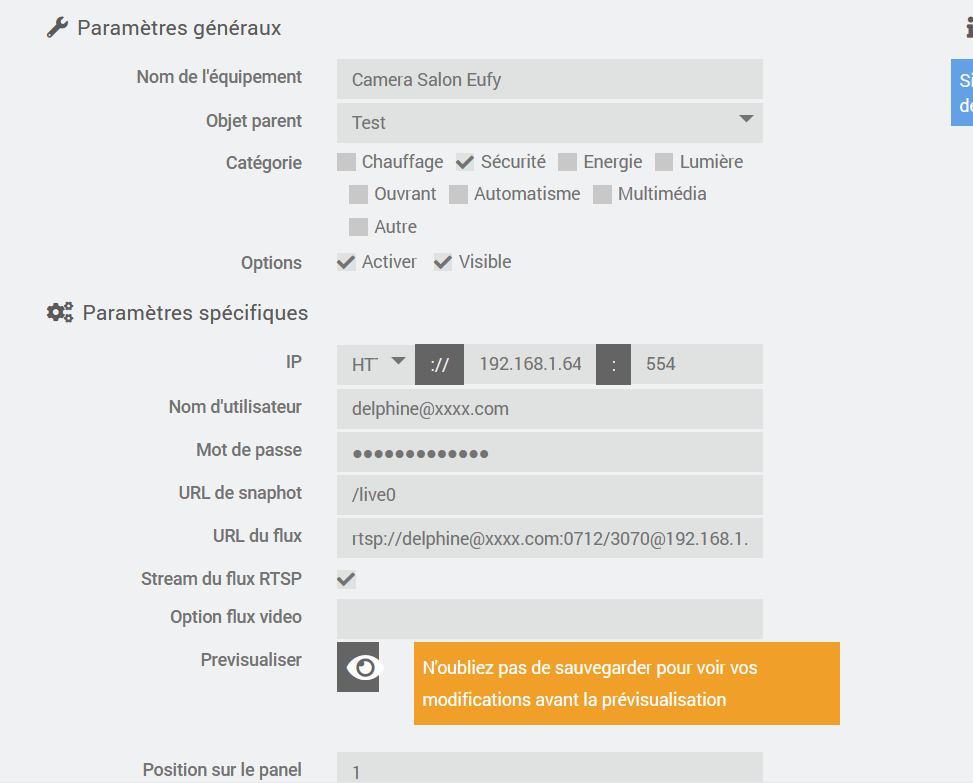973x783 pixels.
Task: Click the colon port separator box
Action: coord(613,364)
